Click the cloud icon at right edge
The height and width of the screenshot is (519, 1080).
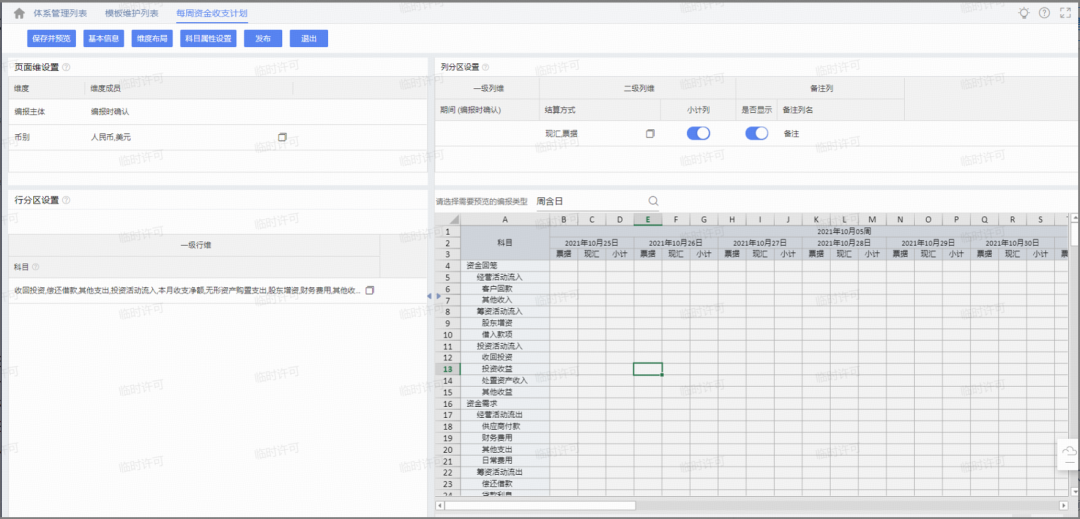(1069, 451)
